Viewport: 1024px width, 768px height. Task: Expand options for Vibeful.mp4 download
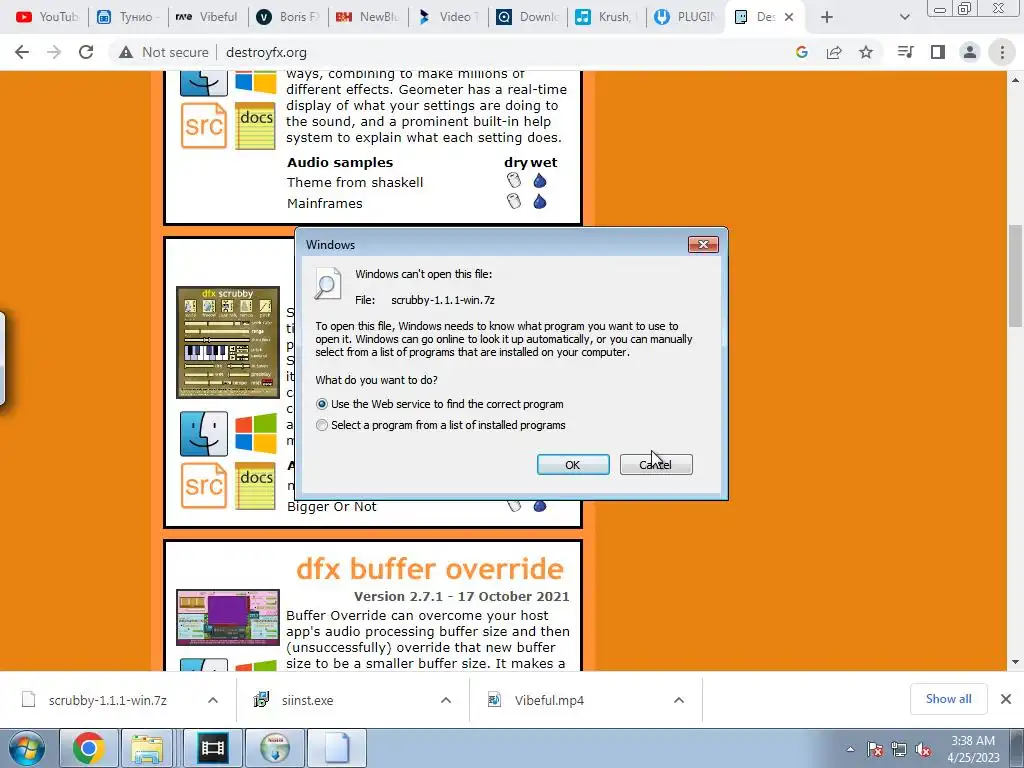(679, 700)
